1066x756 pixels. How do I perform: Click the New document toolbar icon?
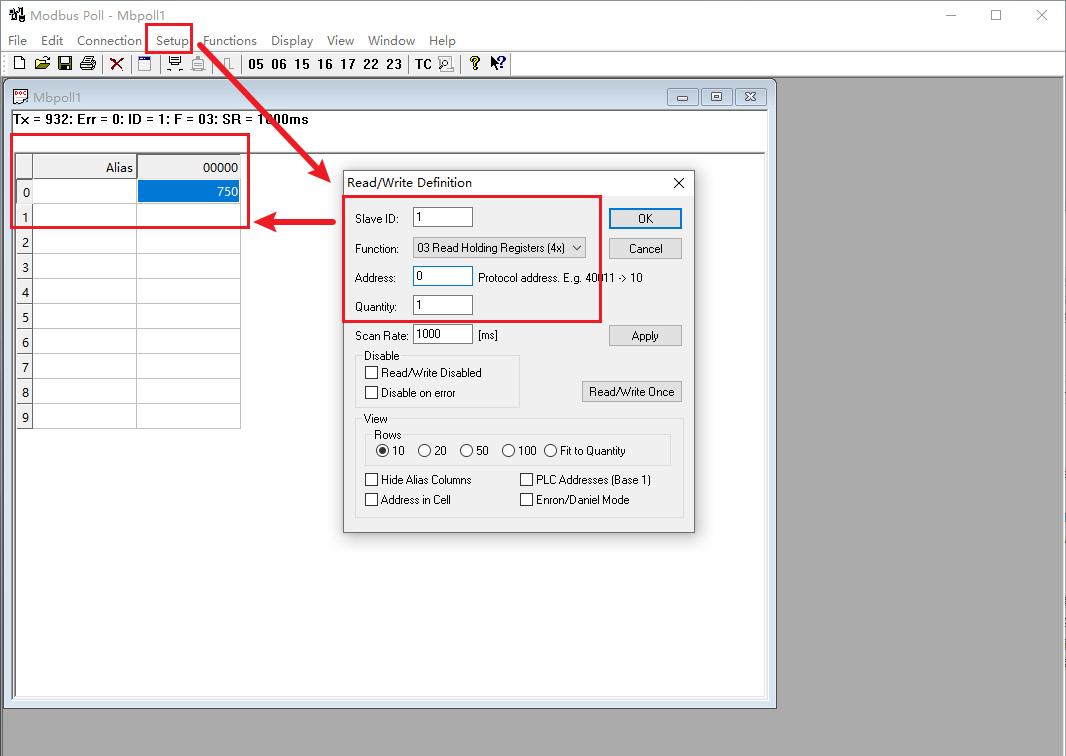[x=19, y=64]
